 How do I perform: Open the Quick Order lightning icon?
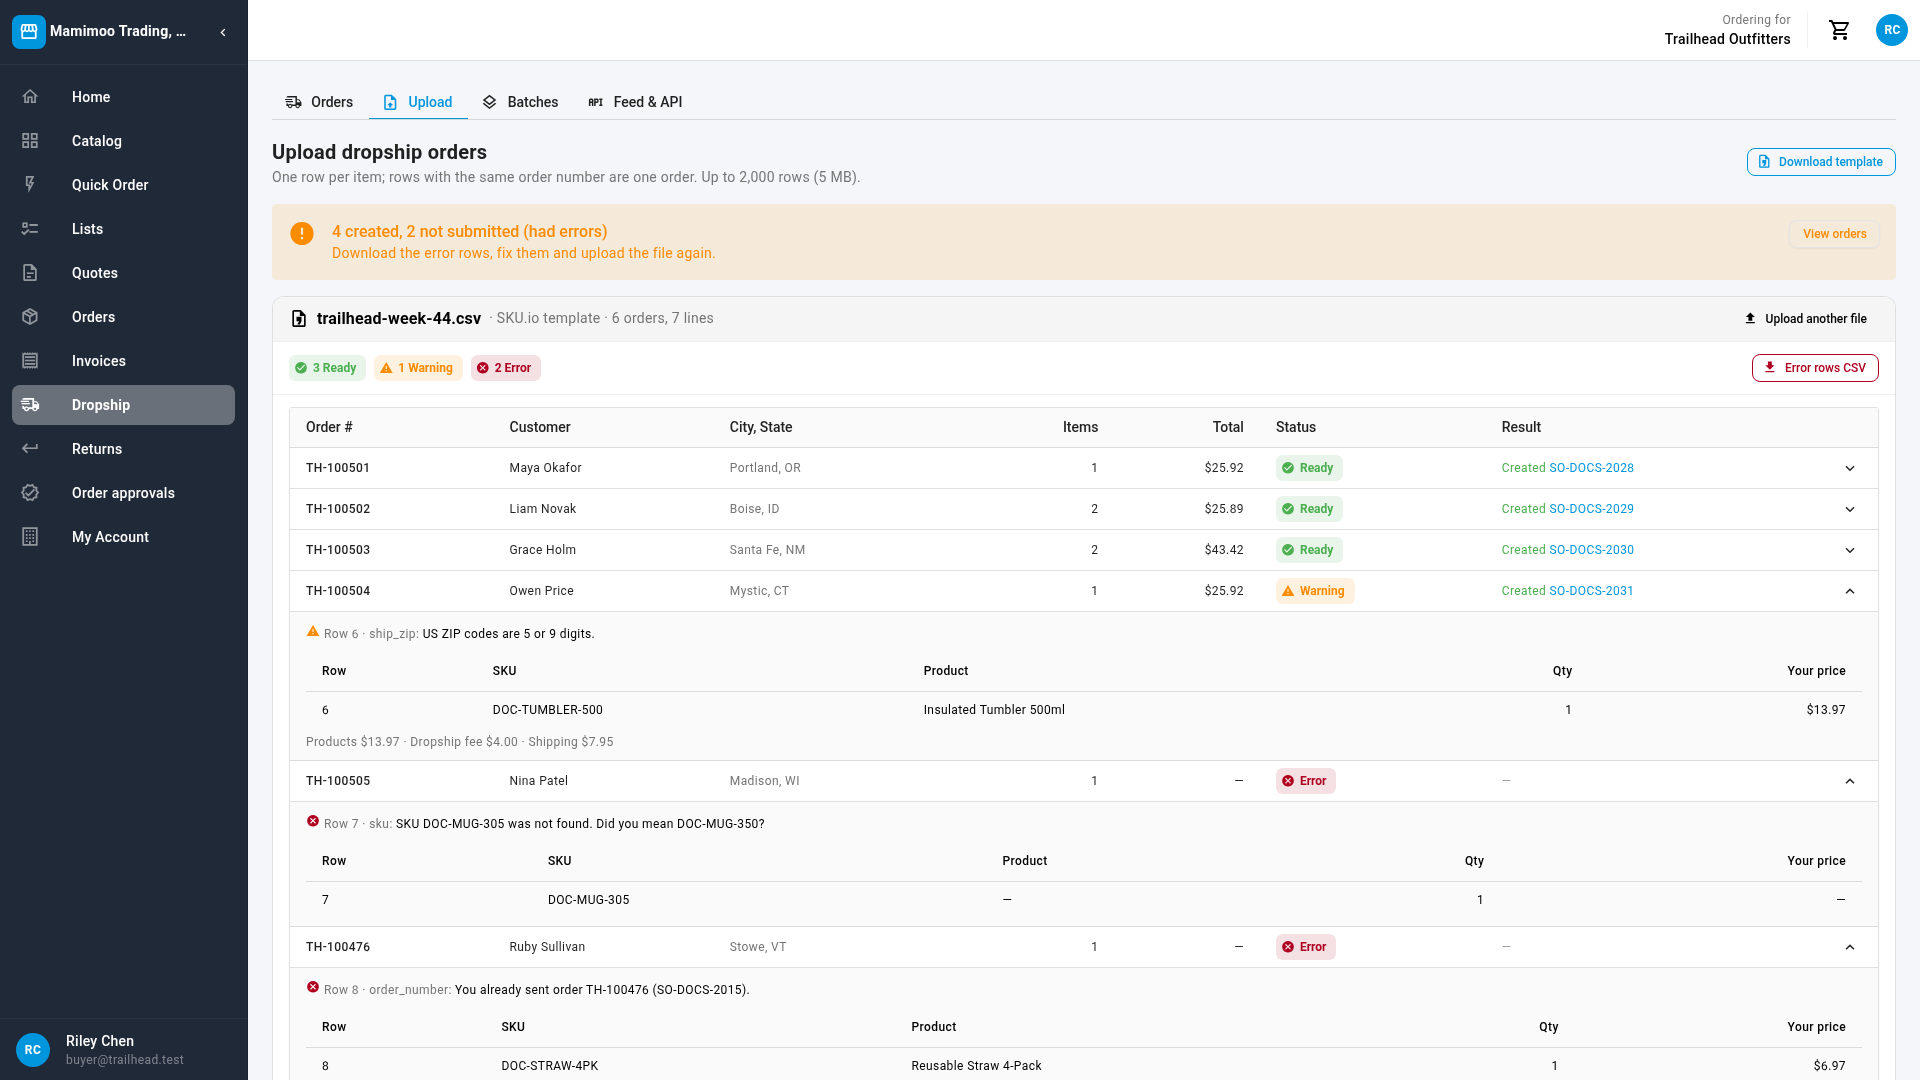click(30, 185)
